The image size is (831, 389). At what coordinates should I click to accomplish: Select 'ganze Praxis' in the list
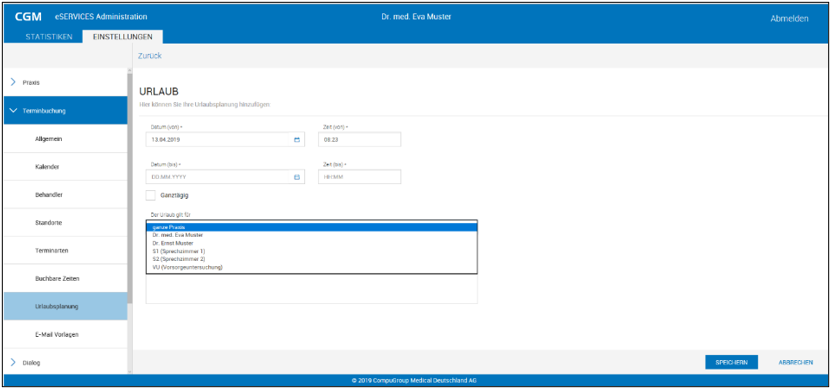[312, 227]
